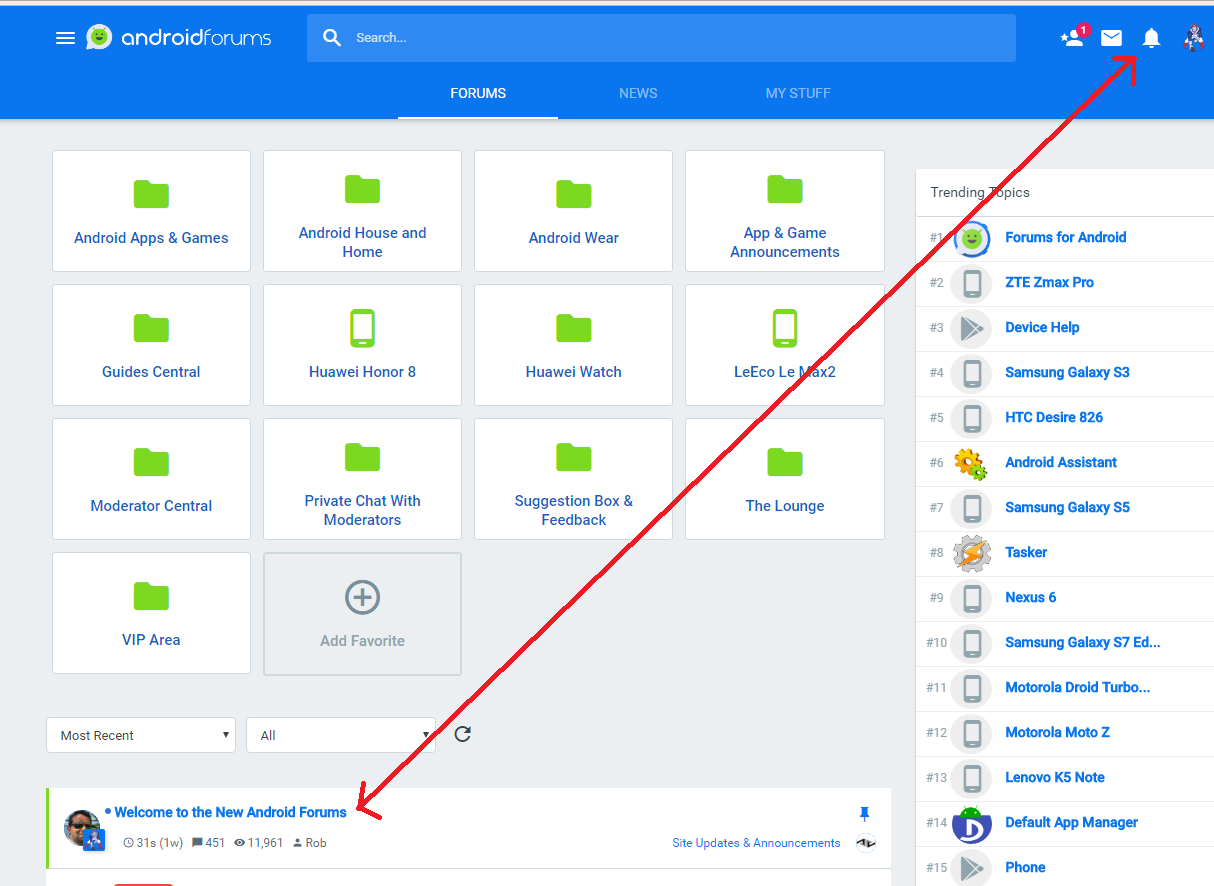The image size is (1214, 886).
Task: Switch to the My Stuff tab
Action: tap(798, 93)
